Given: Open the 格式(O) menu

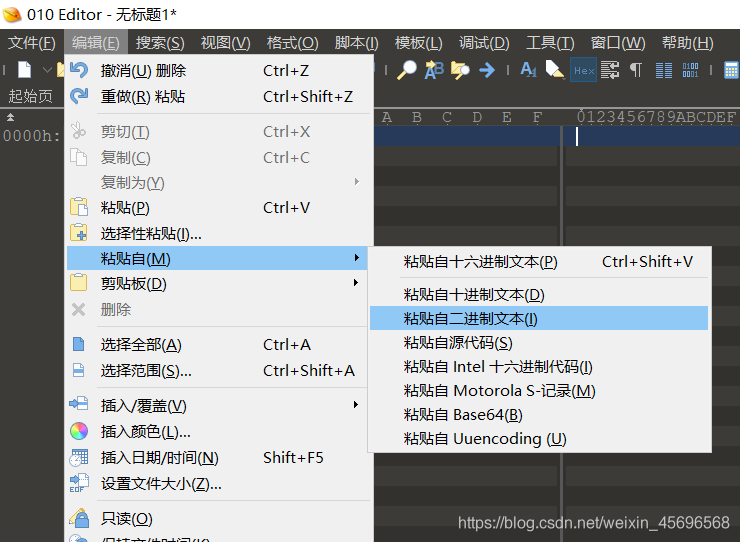Looking at the screenshot, I should coord(292,43).
